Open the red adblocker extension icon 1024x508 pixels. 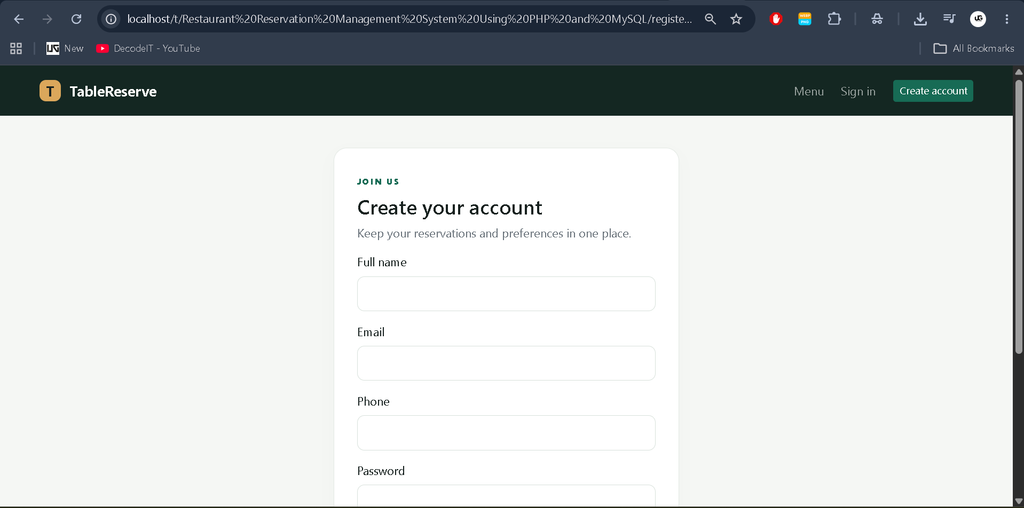tap(776, 19)
